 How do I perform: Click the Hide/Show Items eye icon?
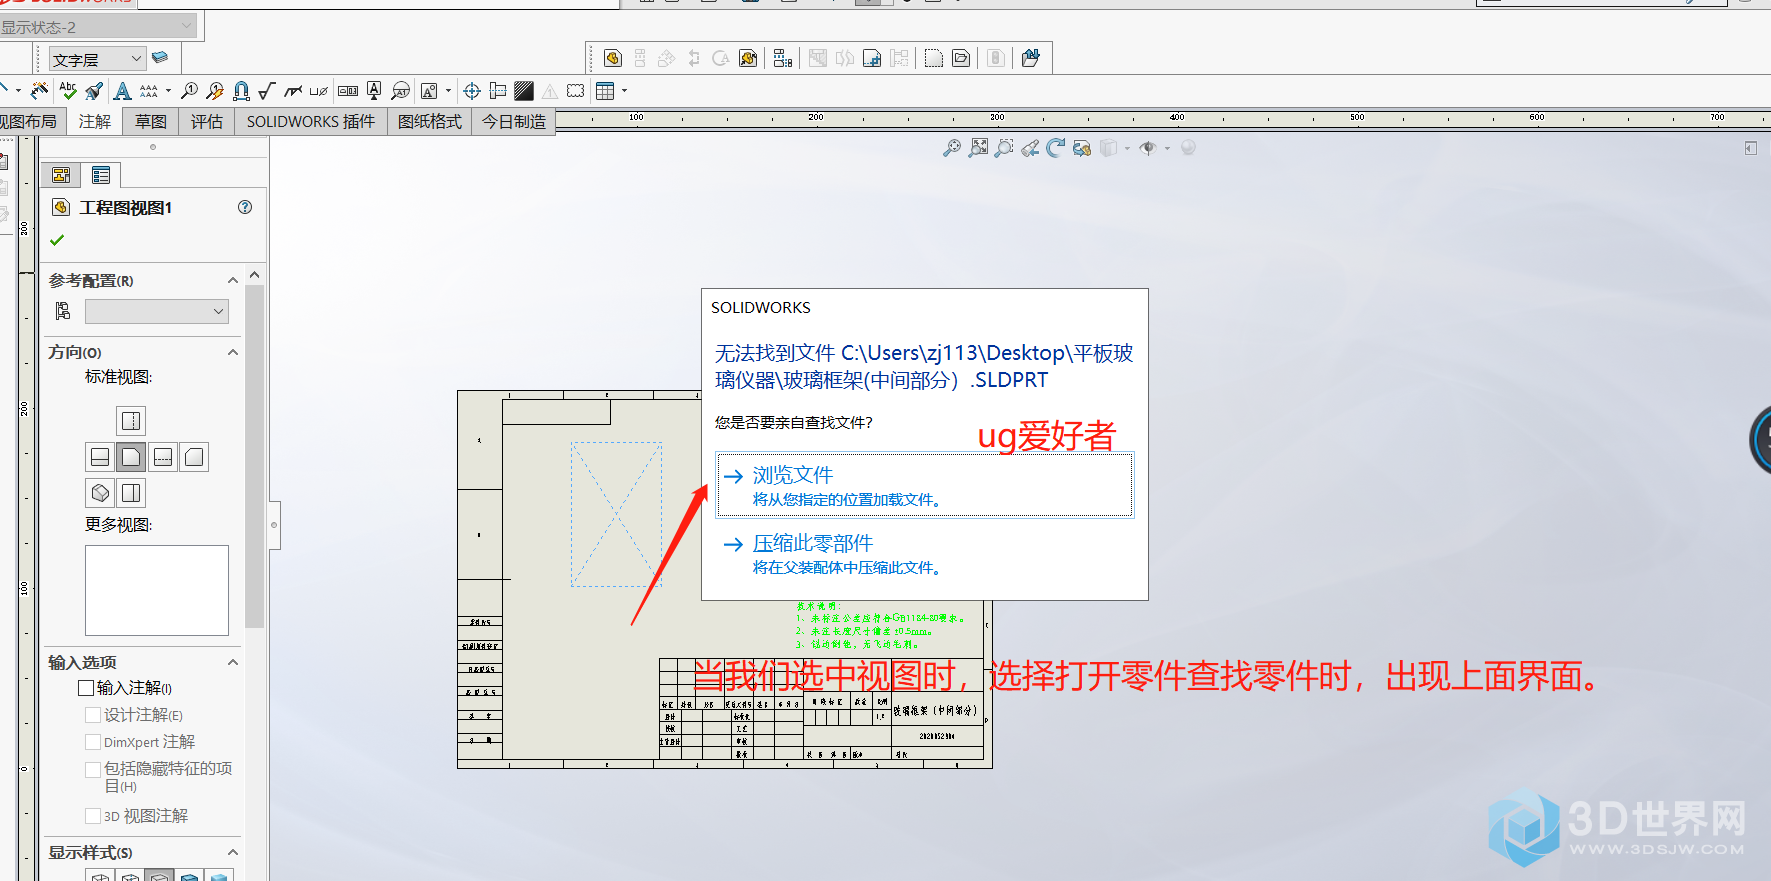point(1147,148)
